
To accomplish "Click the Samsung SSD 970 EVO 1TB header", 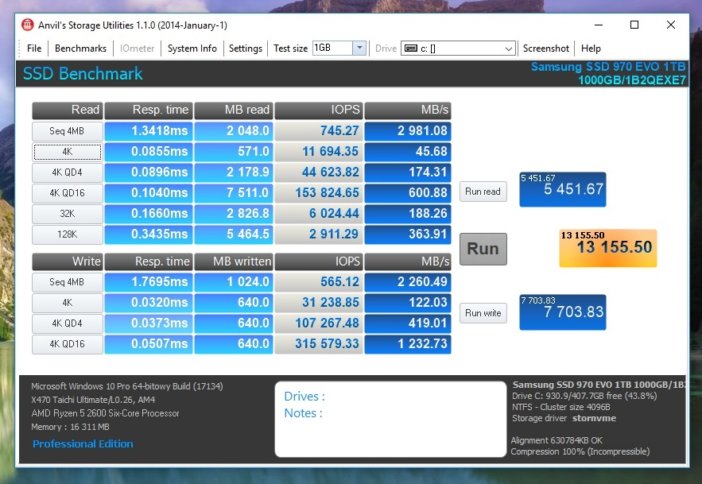I will pos(608,67).
